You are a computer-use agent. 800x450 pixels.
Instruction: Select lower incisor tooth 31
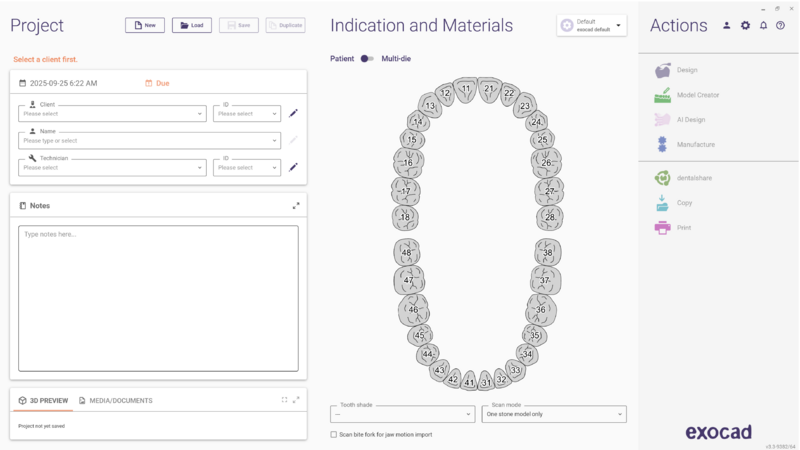[486, 382]
